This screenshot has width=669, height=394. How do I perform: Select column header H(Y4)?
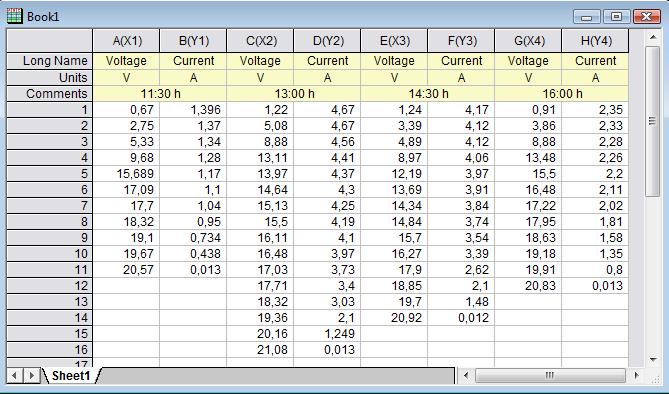click(595, 41)
